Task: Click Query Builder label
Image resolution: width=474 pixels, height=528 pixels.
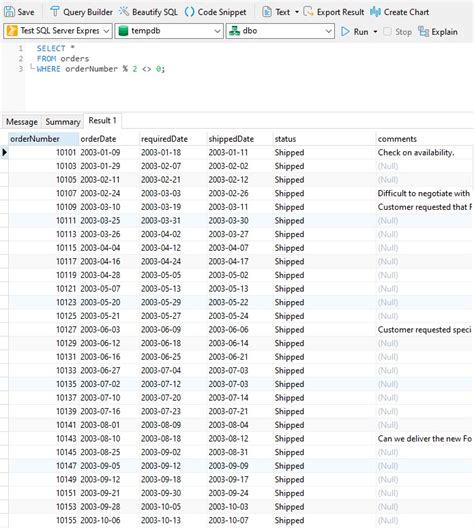Action: (x=88, y=12)
